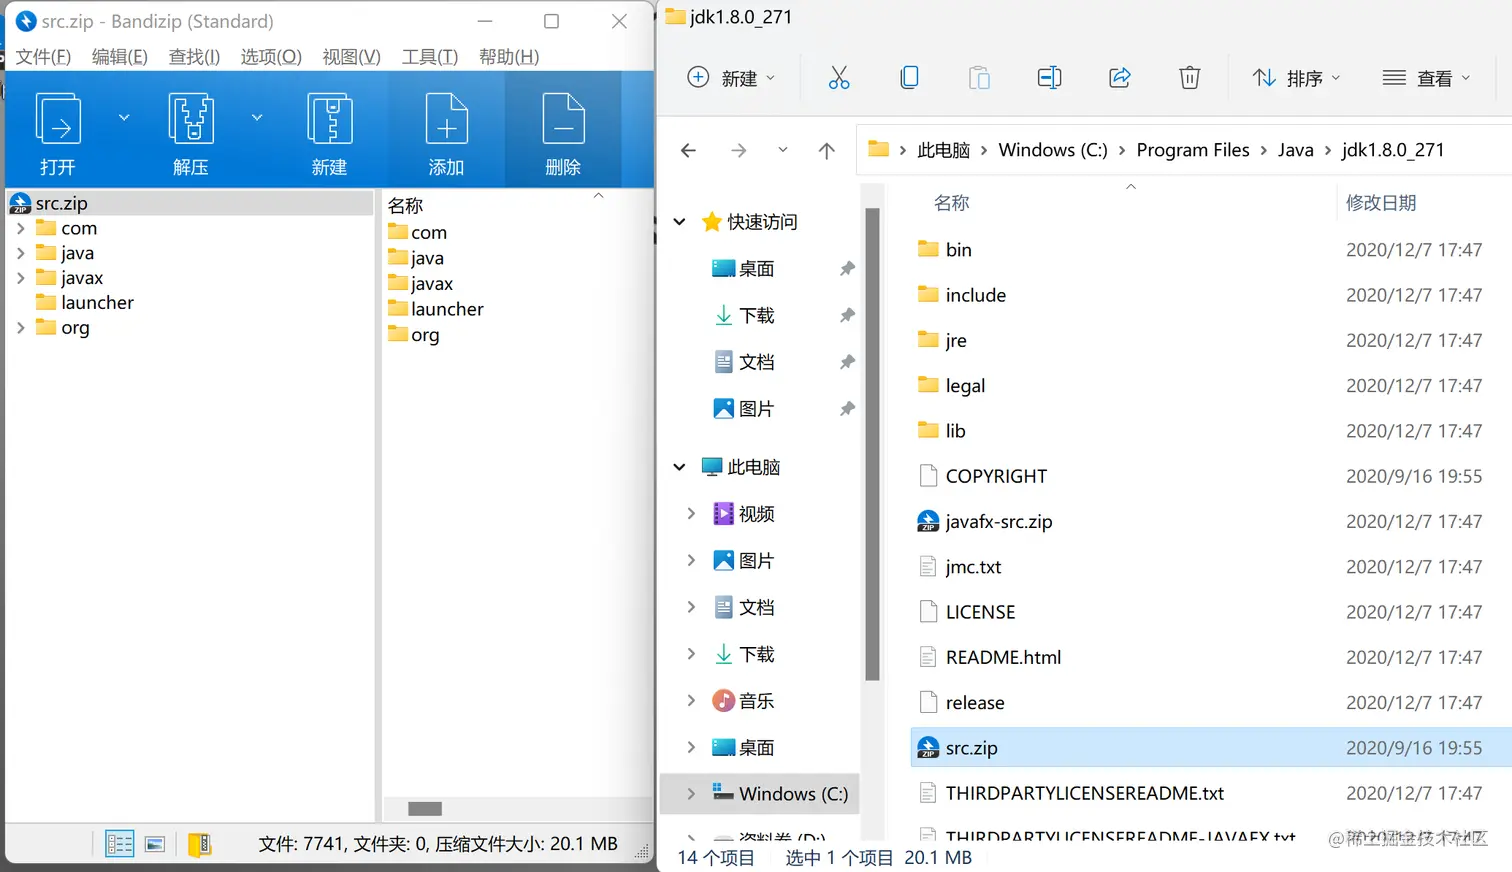Image resolution: width=1512 pixels, height=872 pixels.
Task: Click Explorer Forward arrow button
Action: tap(738, 150)
